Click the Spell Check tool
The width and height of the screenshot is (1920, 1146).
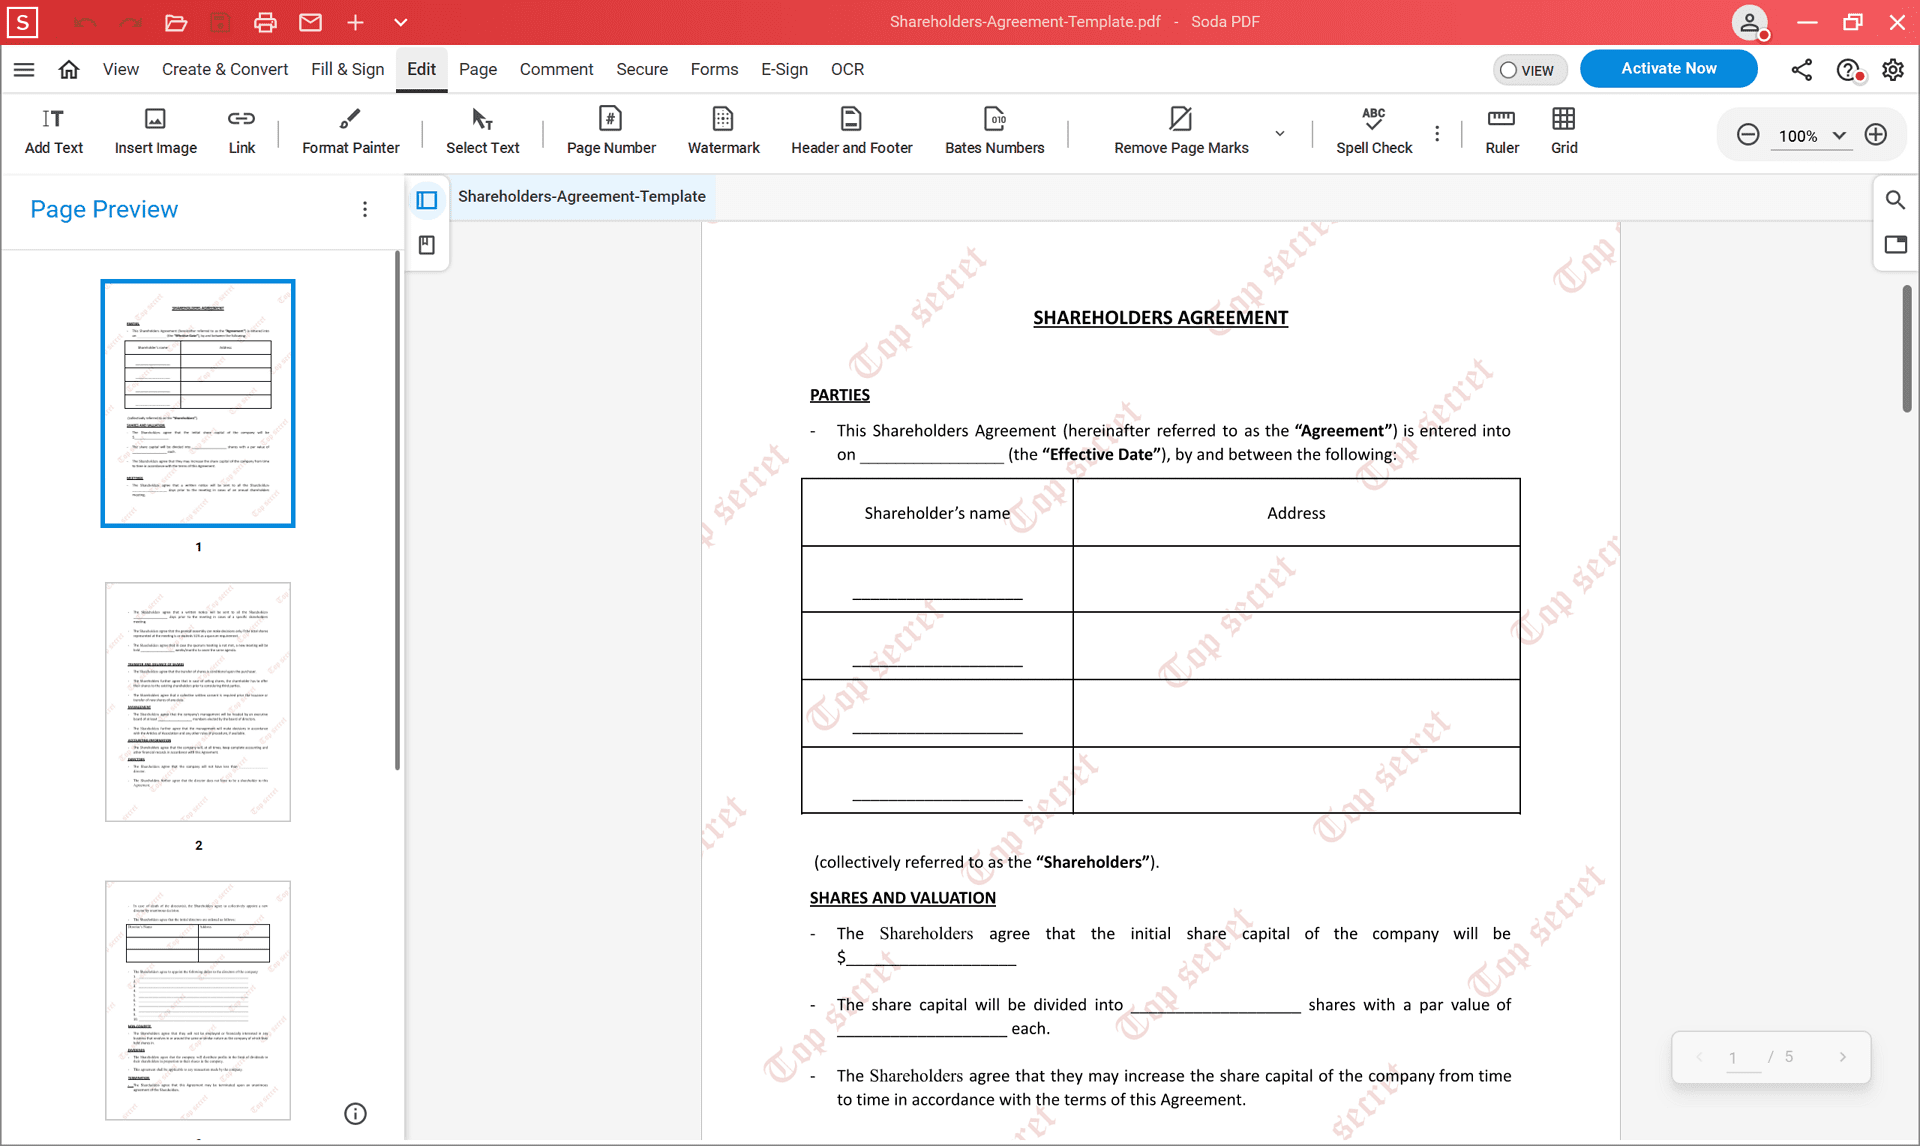point(1375,131)
